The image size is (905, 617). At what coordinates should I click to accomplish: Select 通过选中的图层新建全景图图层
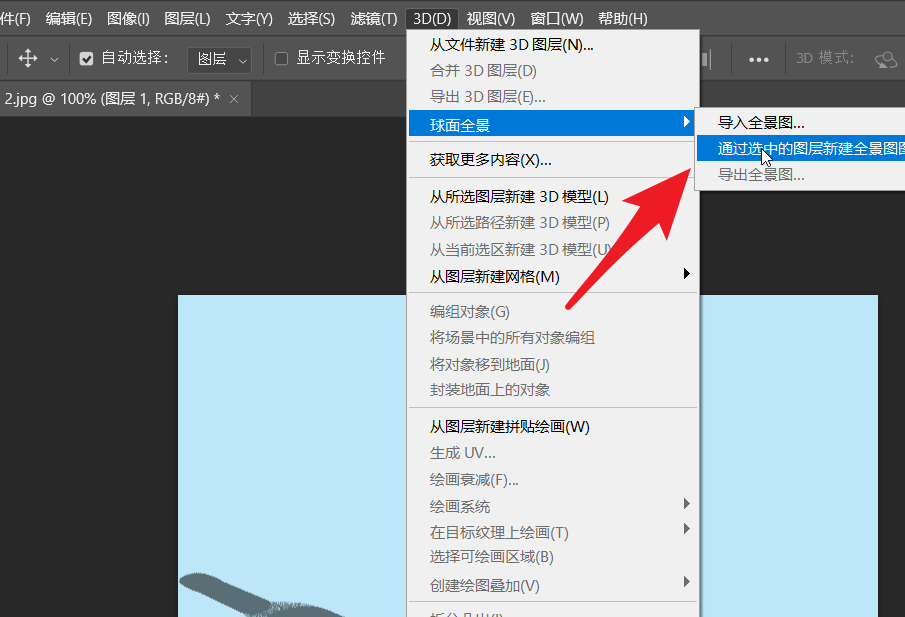coord(801,148)
